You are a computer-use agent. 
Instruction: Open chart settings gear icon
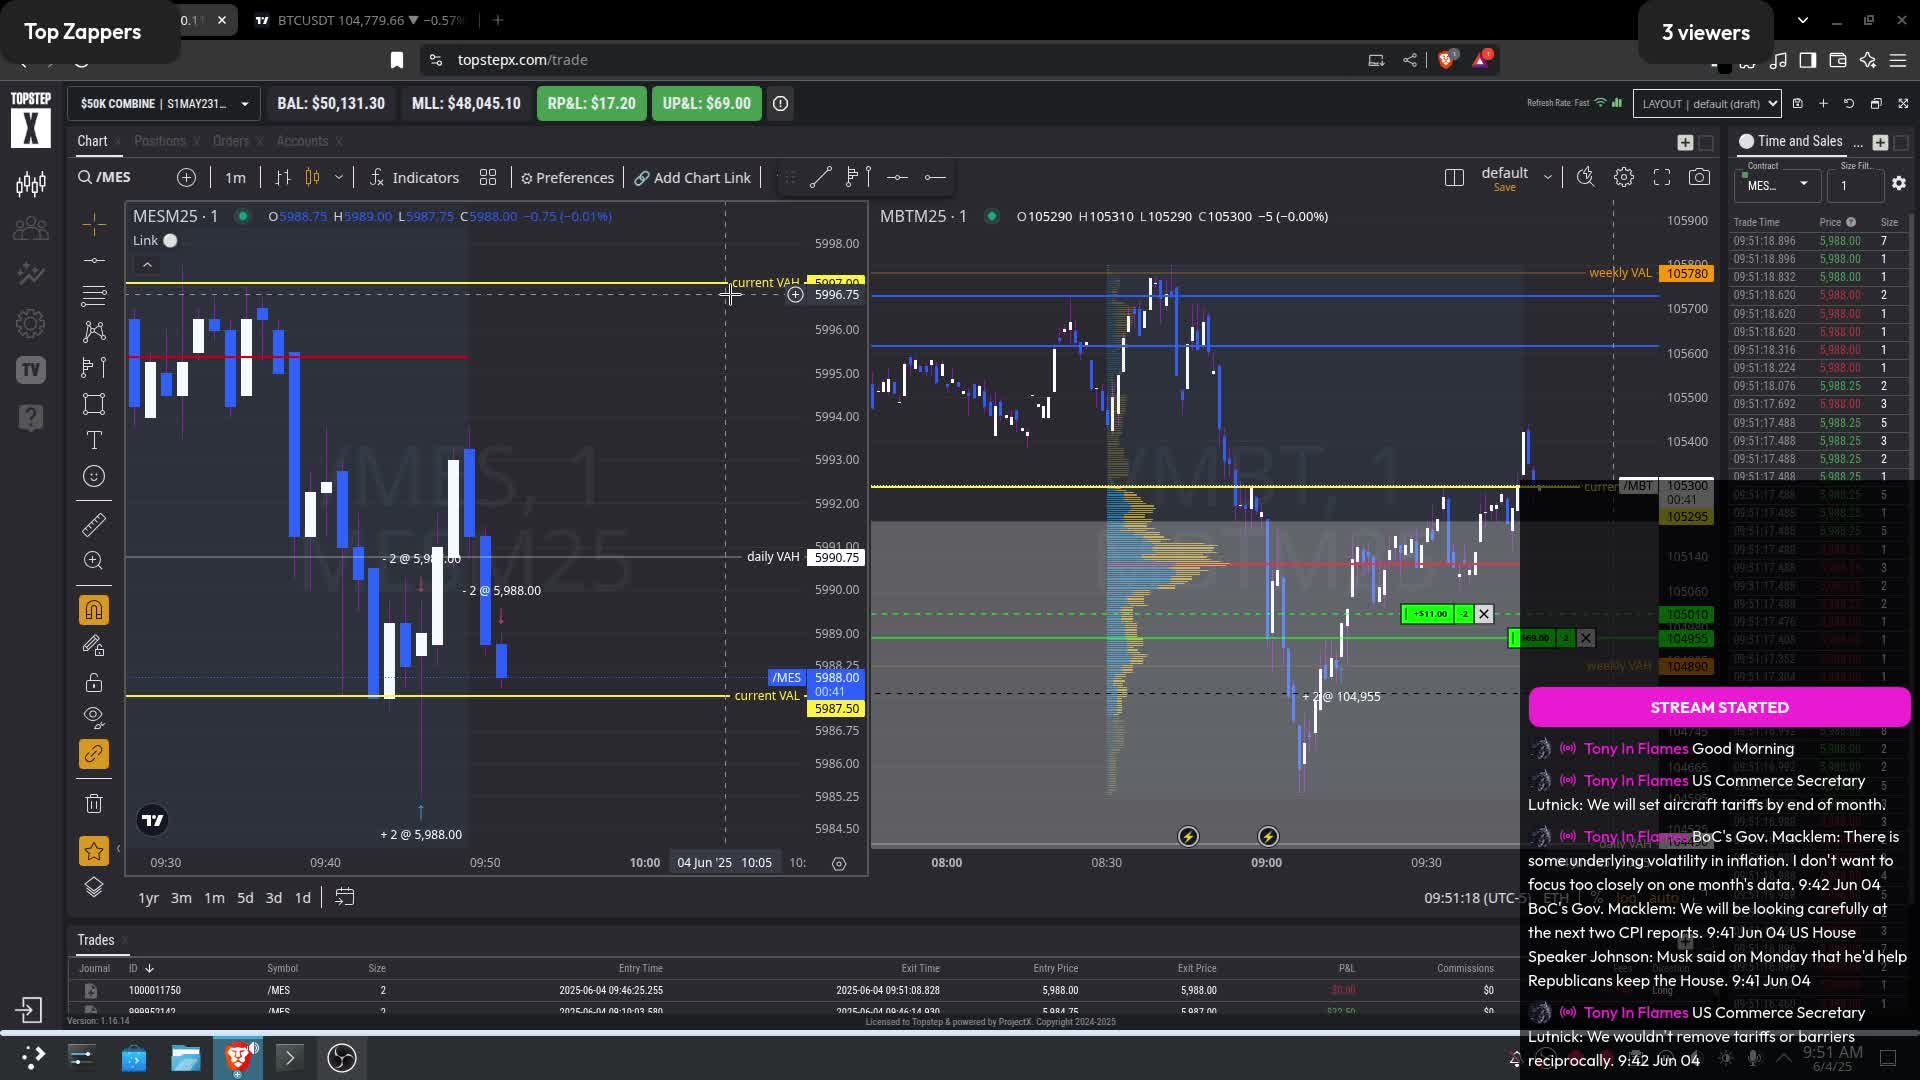pos(1624,177)
